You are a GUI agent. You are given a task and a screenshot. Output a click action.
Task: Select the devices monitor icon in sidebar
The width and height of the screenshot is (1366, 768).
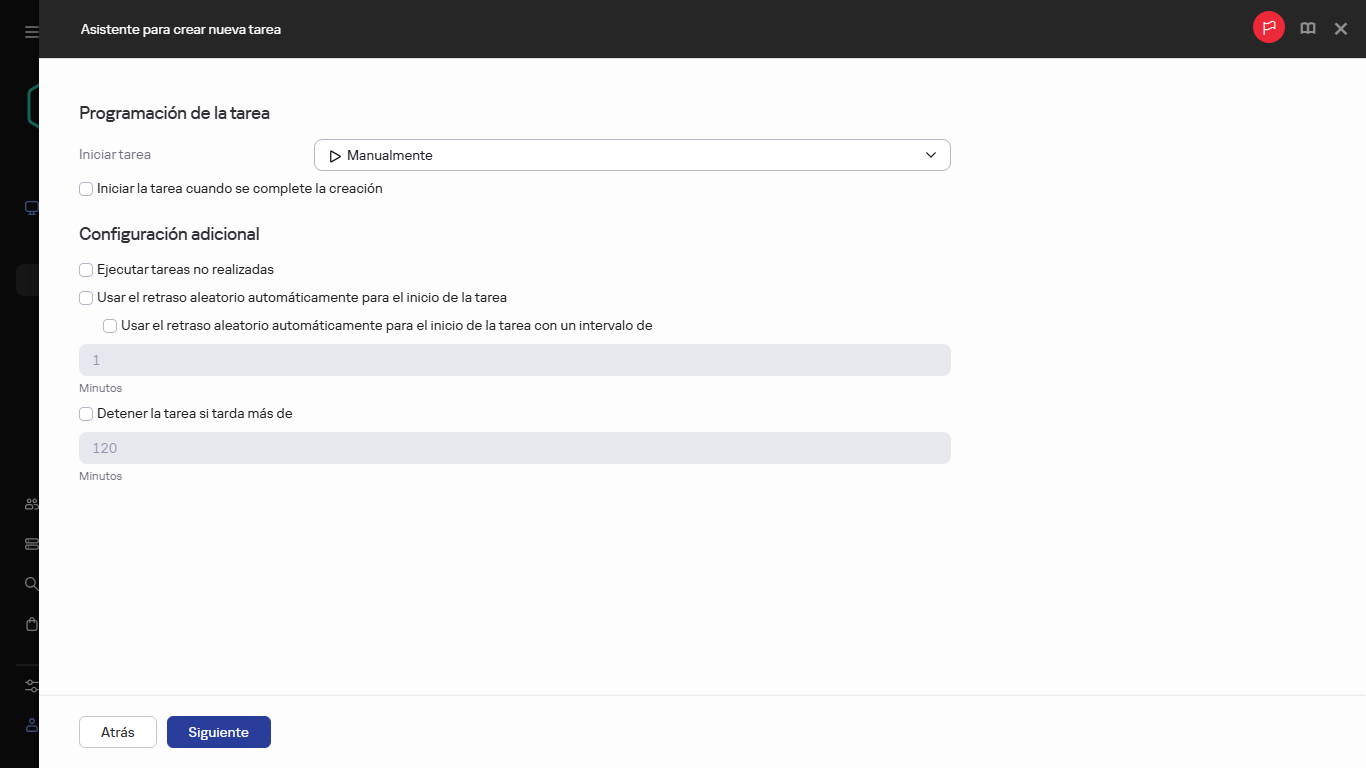[29, 207]
